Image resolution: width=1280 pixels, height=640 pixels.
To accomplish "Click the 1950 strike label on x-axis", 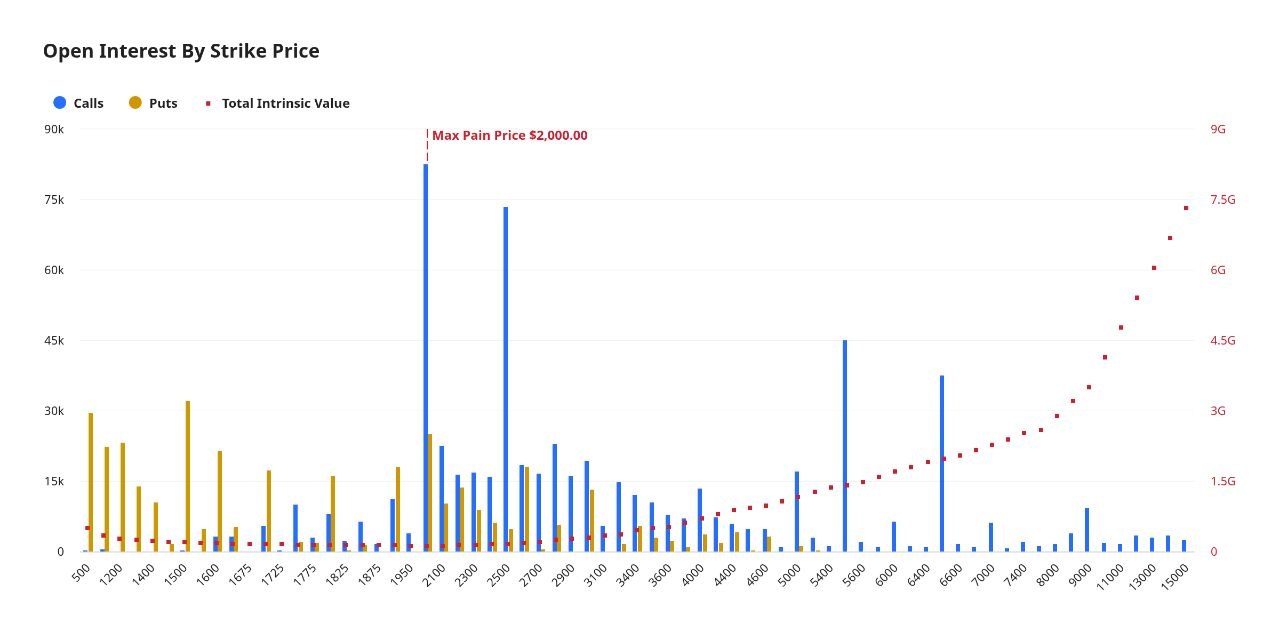I will (x=402, y=574).
